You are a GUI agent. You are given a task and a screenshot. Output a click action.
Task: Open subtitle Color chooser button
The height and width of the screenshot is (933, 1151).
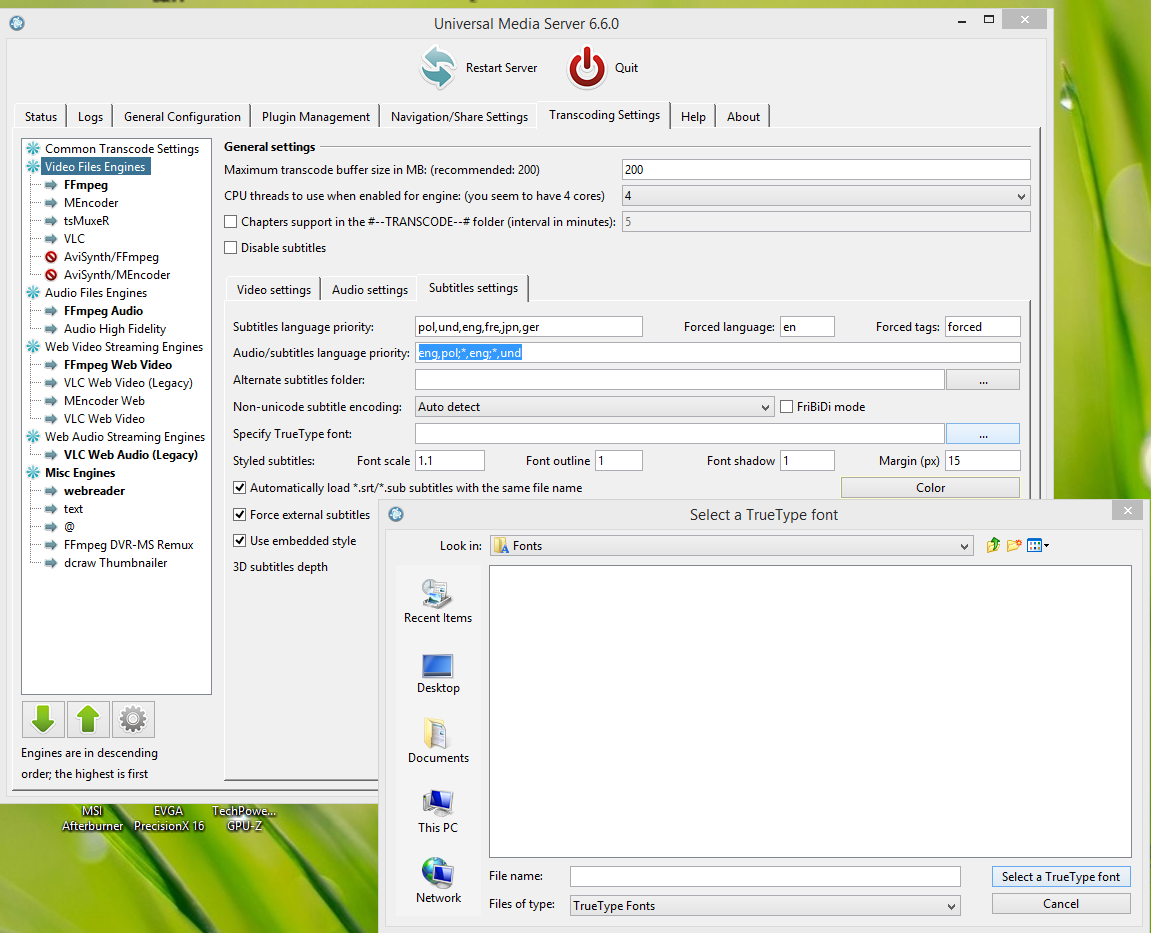[x=930, y=487]
